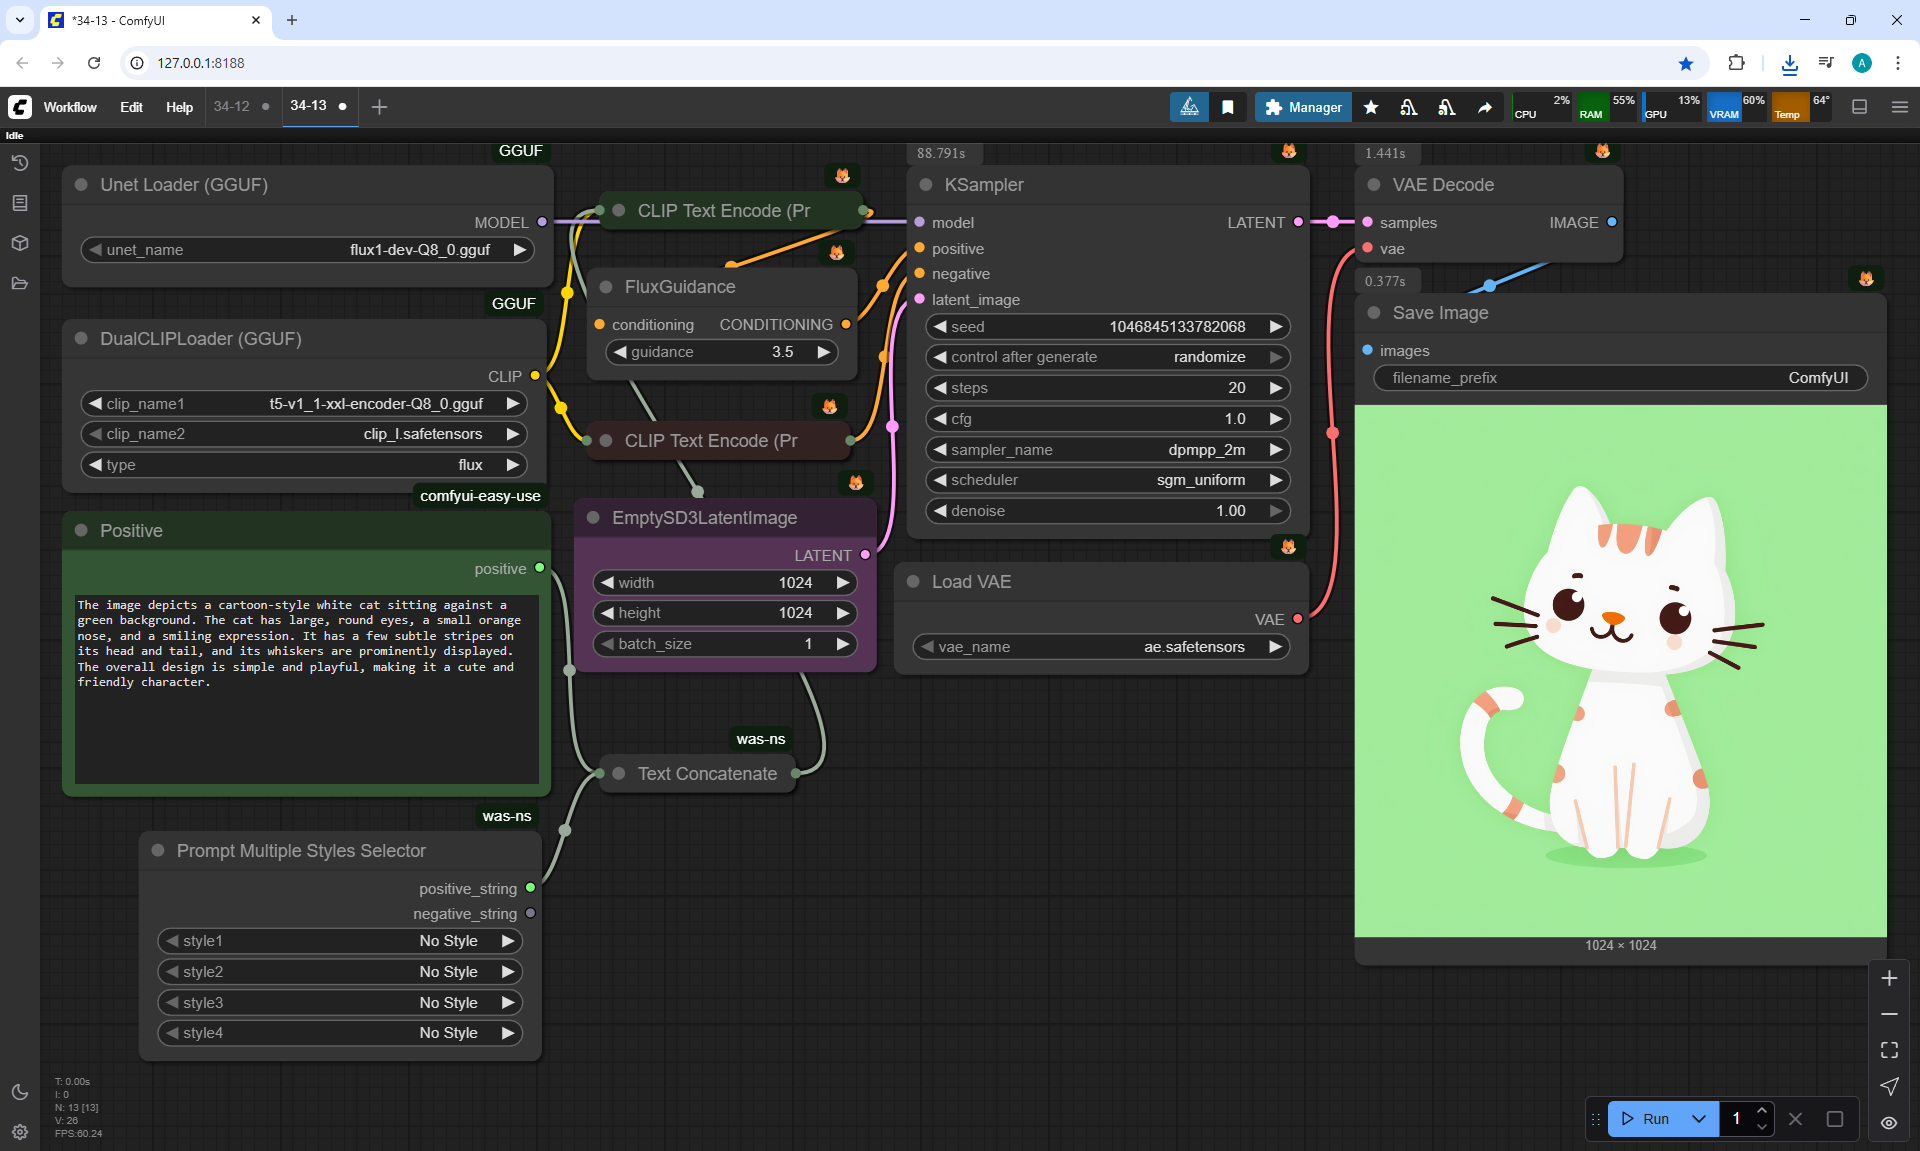1920x1151 pixels.
Task: Click the star icon next to Manager
Action: click(x=1371, y=107)
